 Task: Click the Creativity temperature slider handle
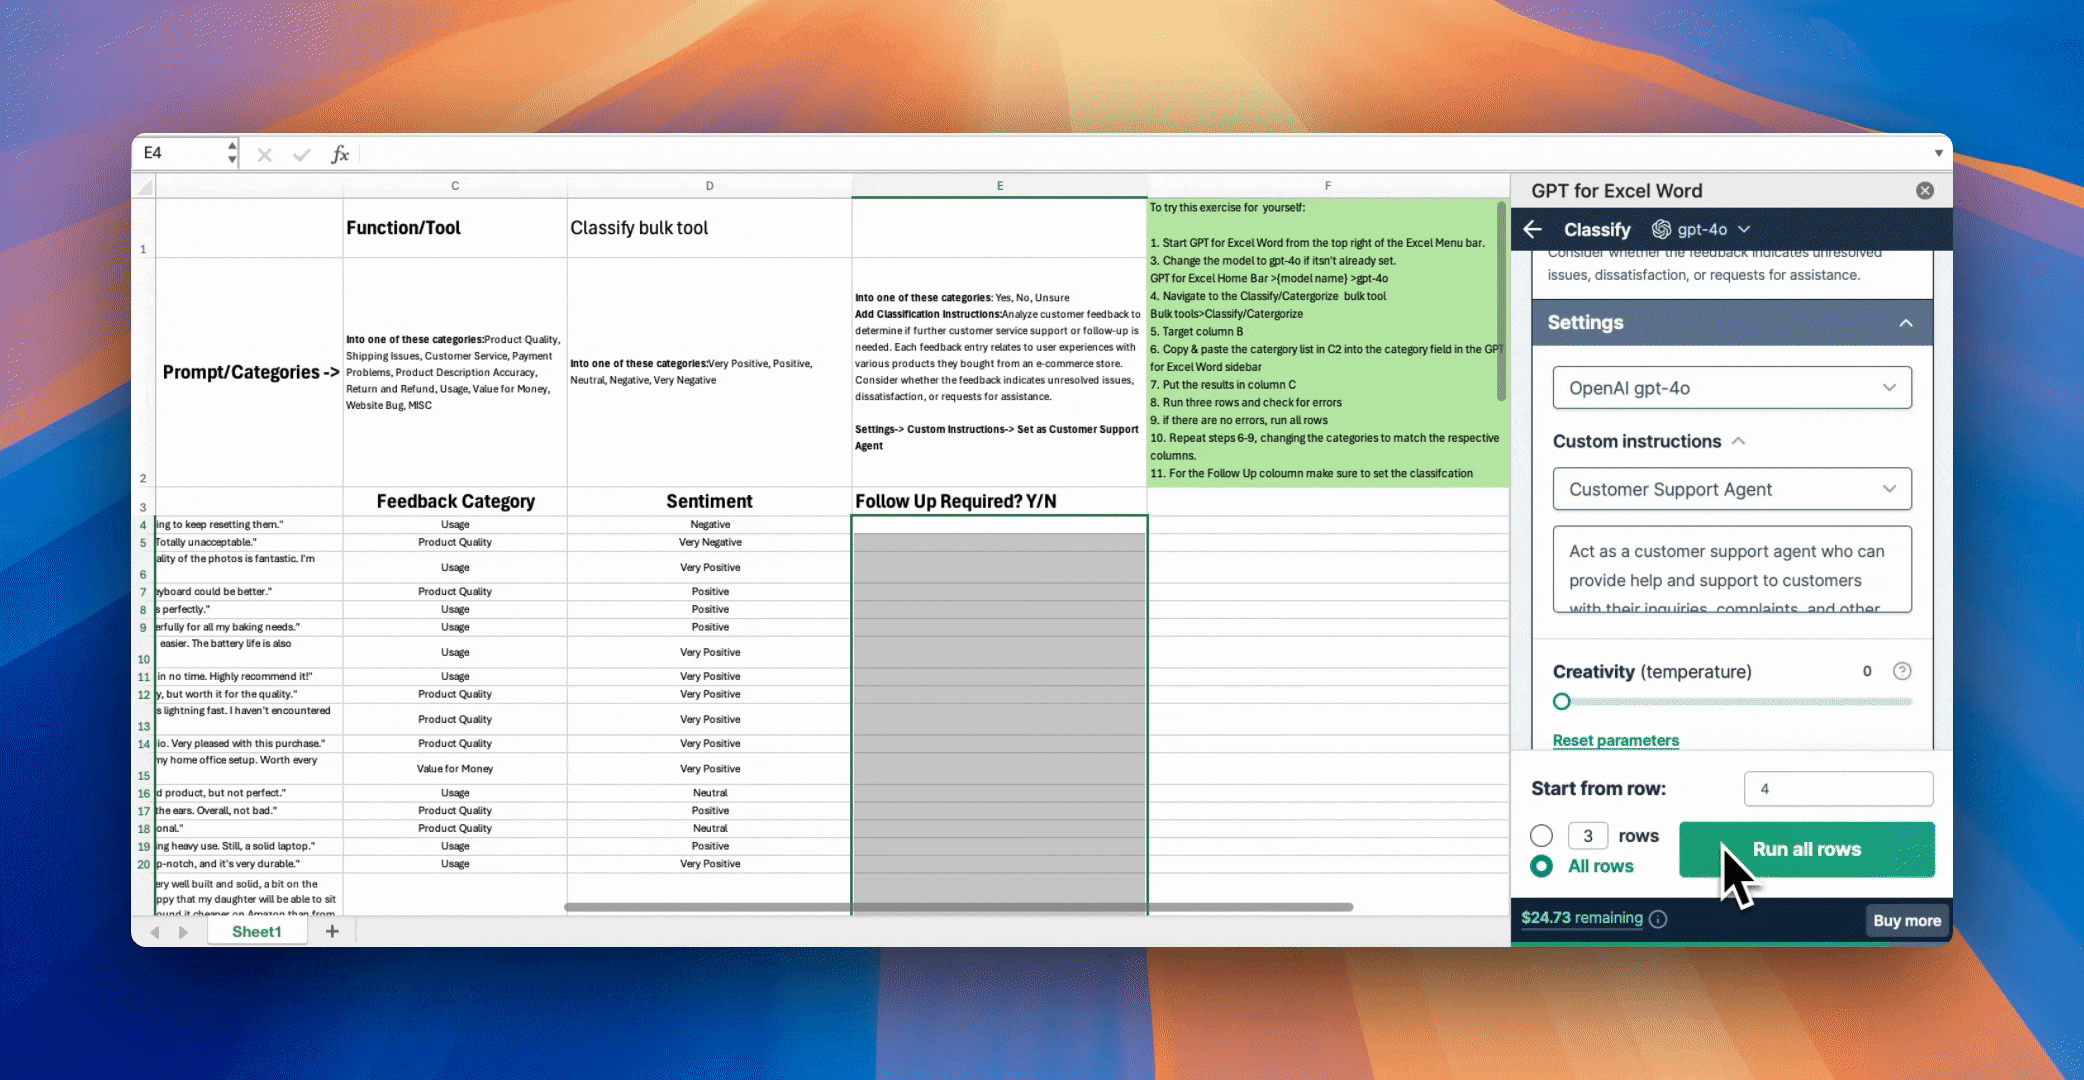(1562, 702)
